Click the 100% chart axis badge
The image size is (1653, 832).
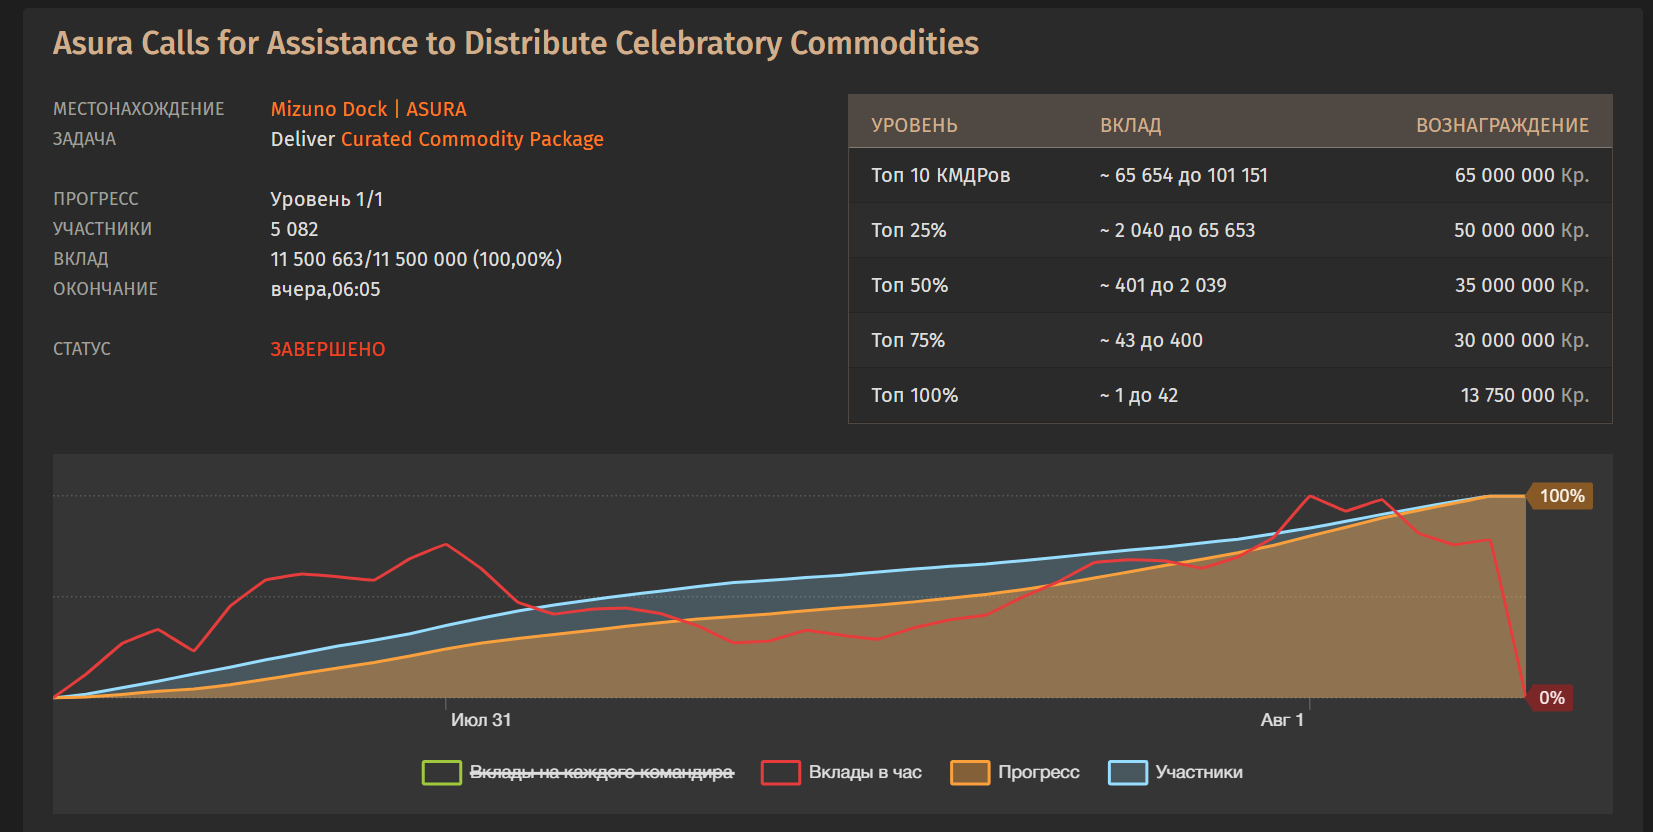(x=1560, y=496)
